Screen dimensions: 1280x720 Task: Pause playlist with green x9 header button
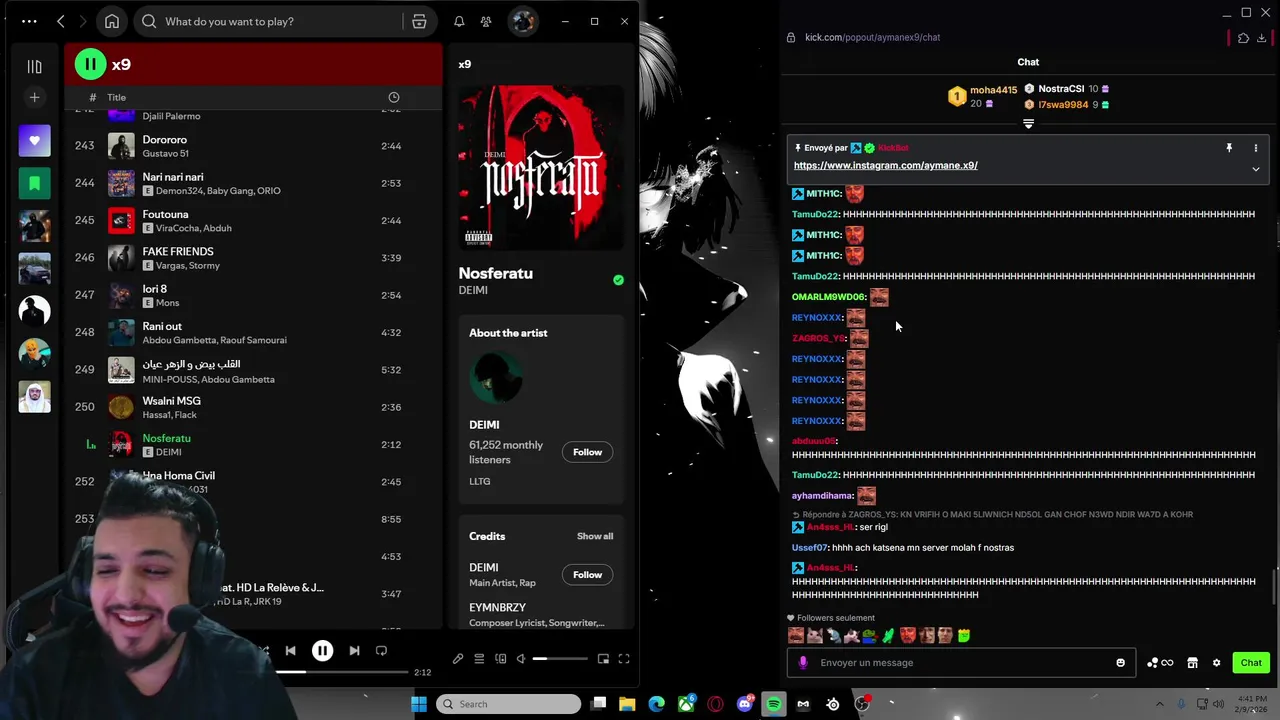click(x=90, y=64)
